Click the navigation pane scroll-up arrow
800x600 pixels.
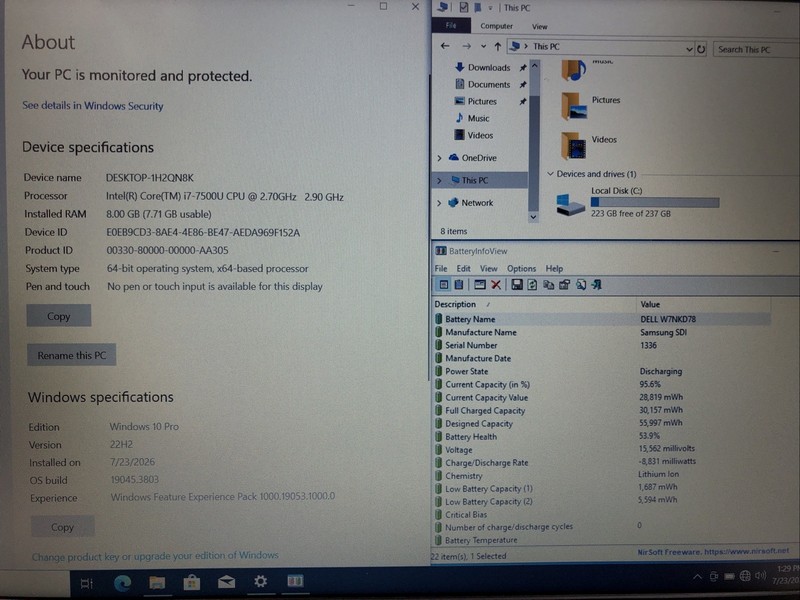(534, 66)
